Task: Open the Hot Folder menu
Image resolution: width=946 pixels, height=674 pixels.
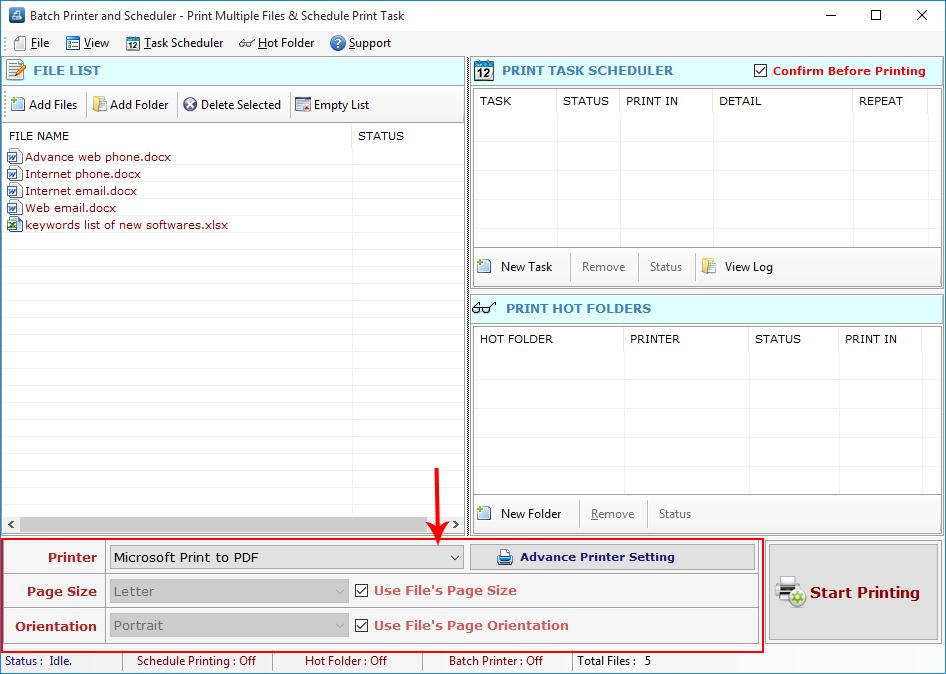Action: pos(277,43)
